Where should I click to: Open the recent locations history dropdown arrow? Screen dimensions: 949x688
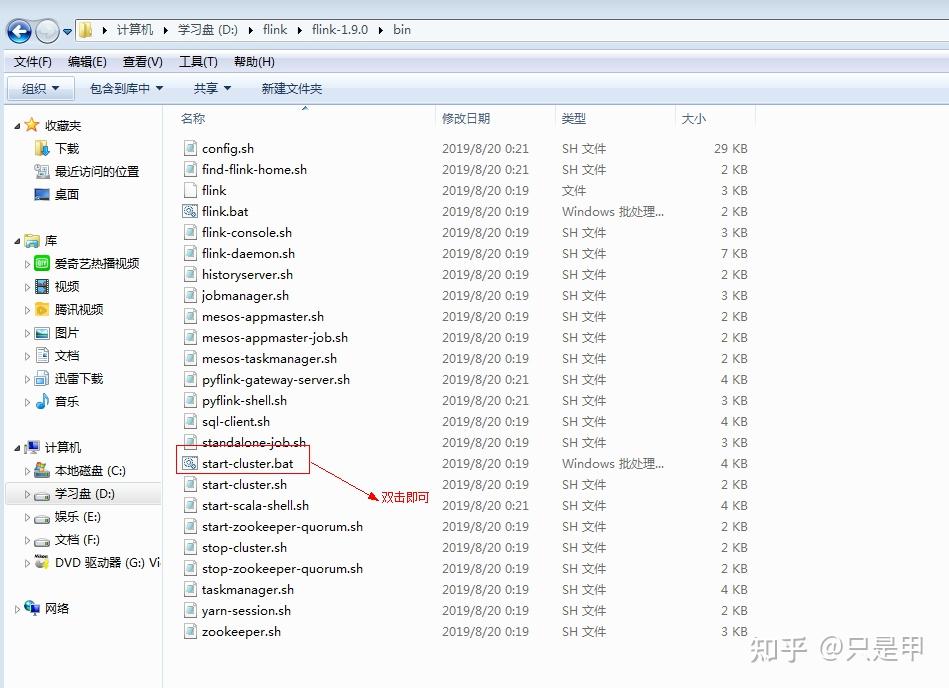click(67, 31)
